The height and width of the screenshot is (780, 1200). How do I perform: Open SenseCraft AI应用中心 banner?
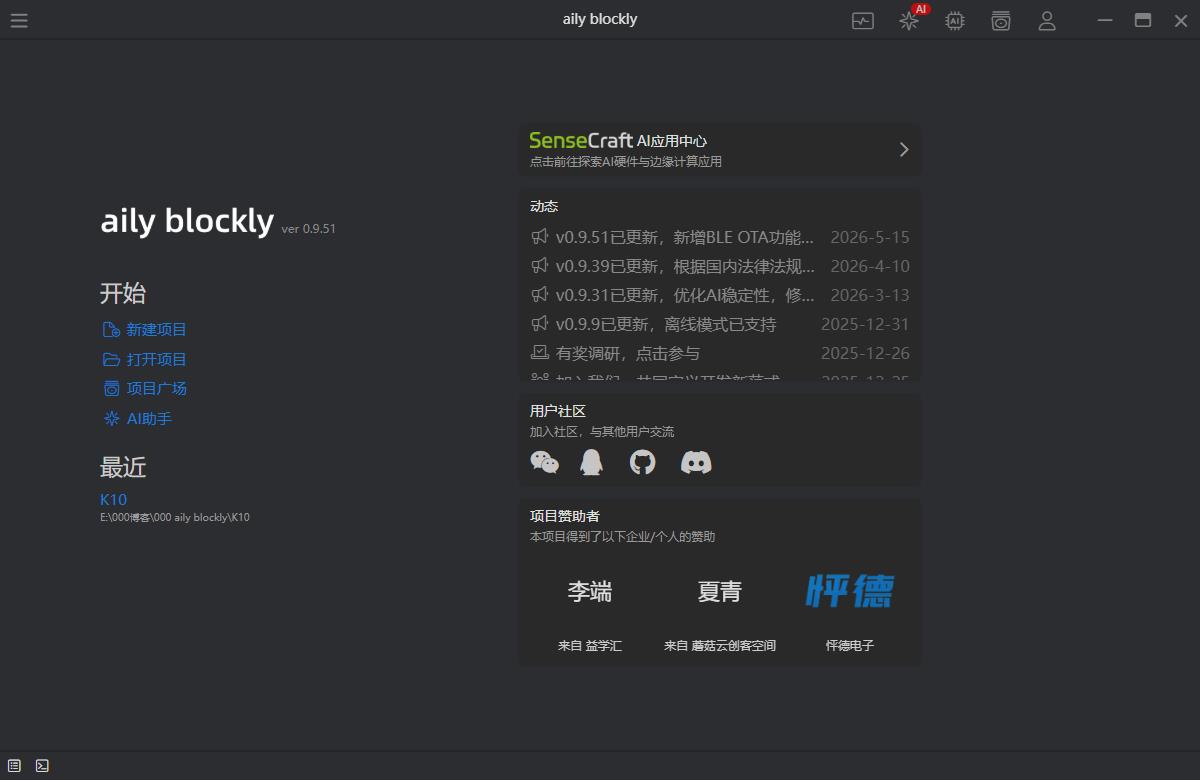coord(719,149)
